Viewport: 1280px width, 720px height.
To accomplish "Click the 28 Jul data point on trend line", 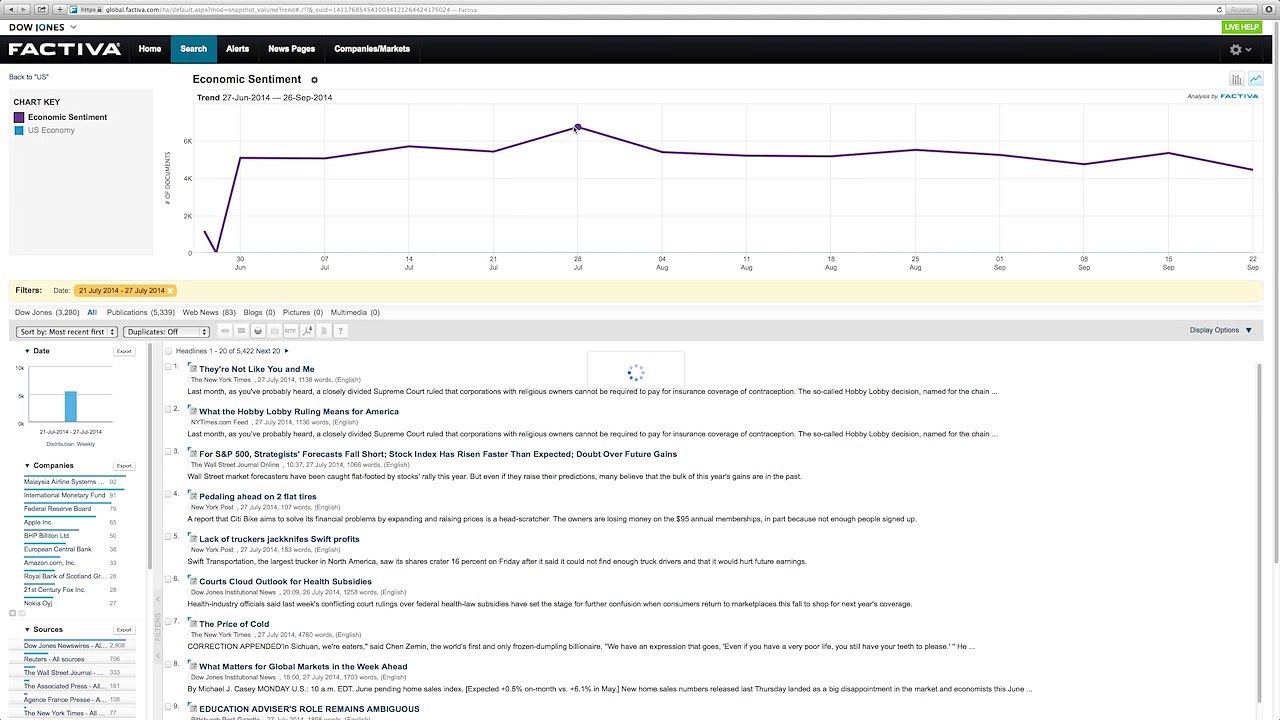I will coord(577,127).
